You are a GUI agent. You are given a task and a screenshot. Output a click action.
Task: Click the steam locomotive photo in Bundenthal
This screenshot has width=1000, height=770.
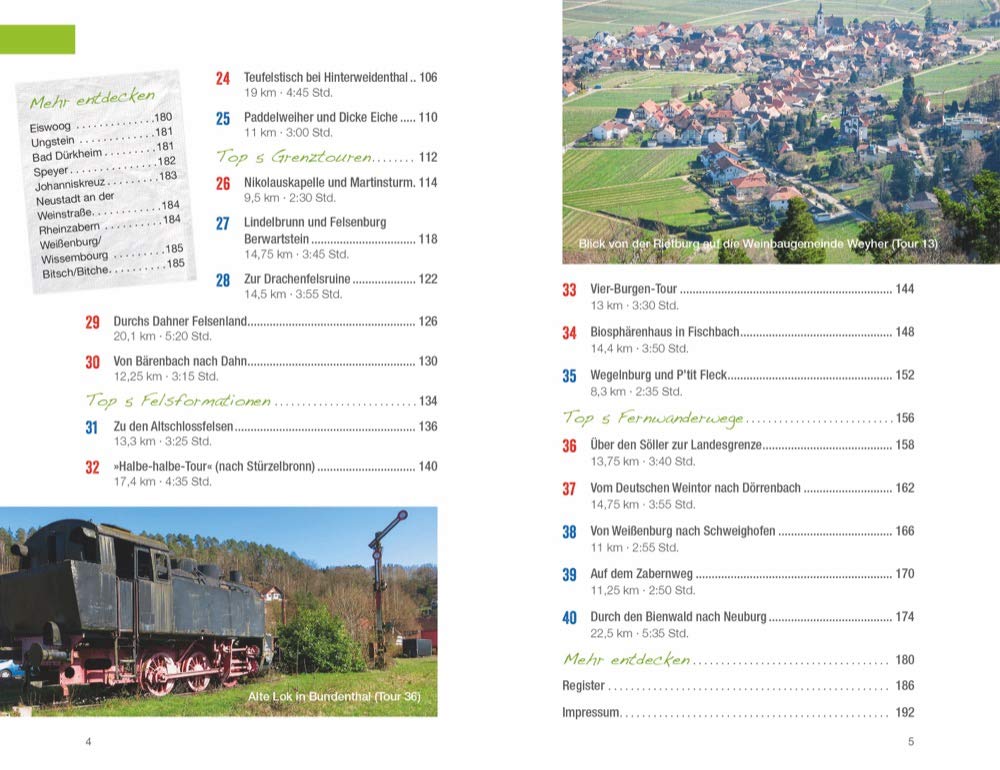point(218,610)
